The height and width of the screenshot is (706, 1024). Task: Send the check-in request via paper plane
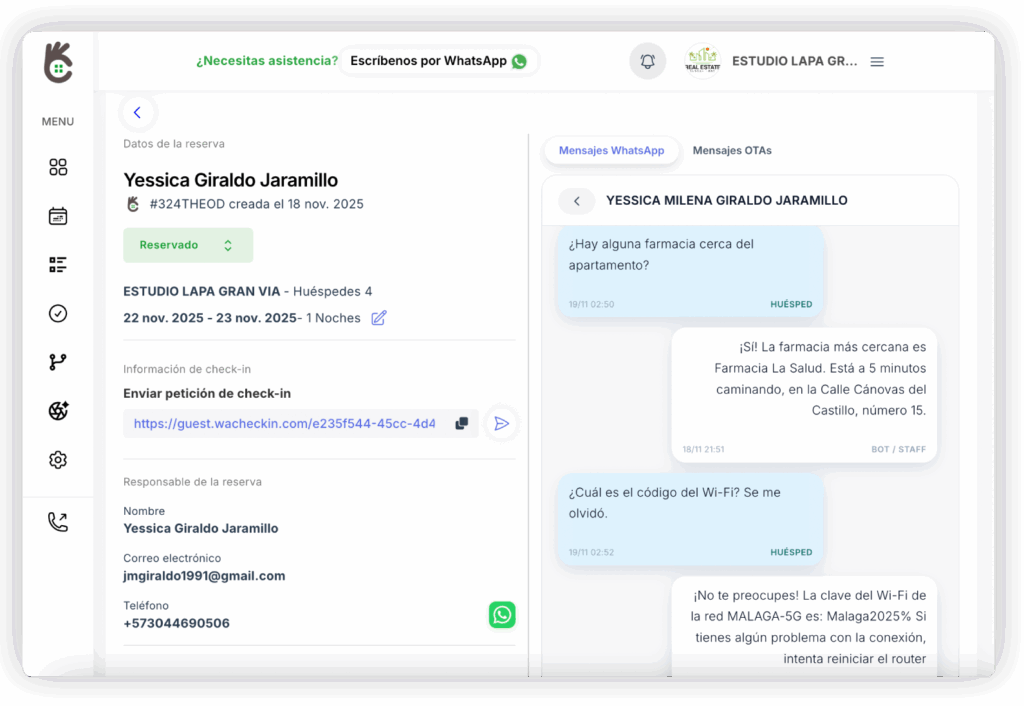501,424
